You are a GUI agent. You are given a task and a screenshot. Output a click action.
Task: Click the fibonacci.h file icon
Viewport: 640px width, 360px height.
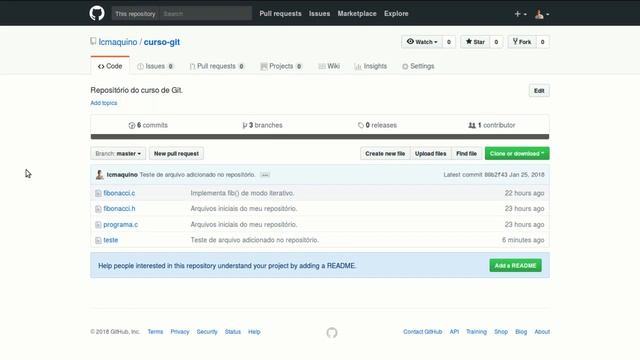point(98,209)
